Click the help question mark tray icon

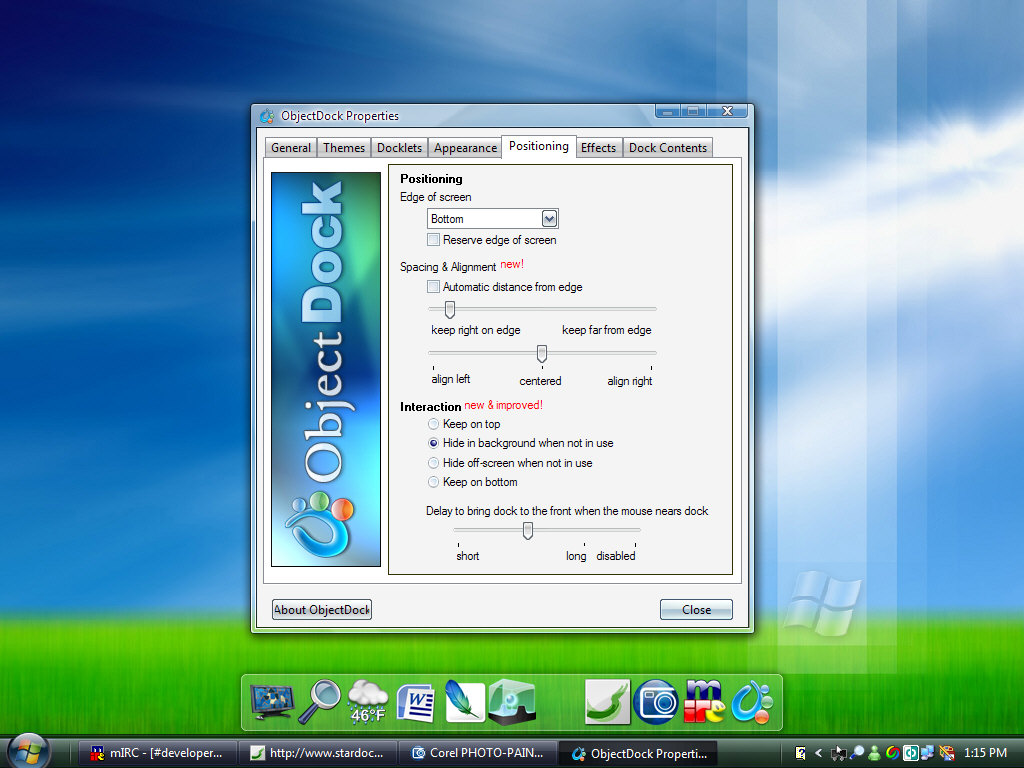(800, 753)
